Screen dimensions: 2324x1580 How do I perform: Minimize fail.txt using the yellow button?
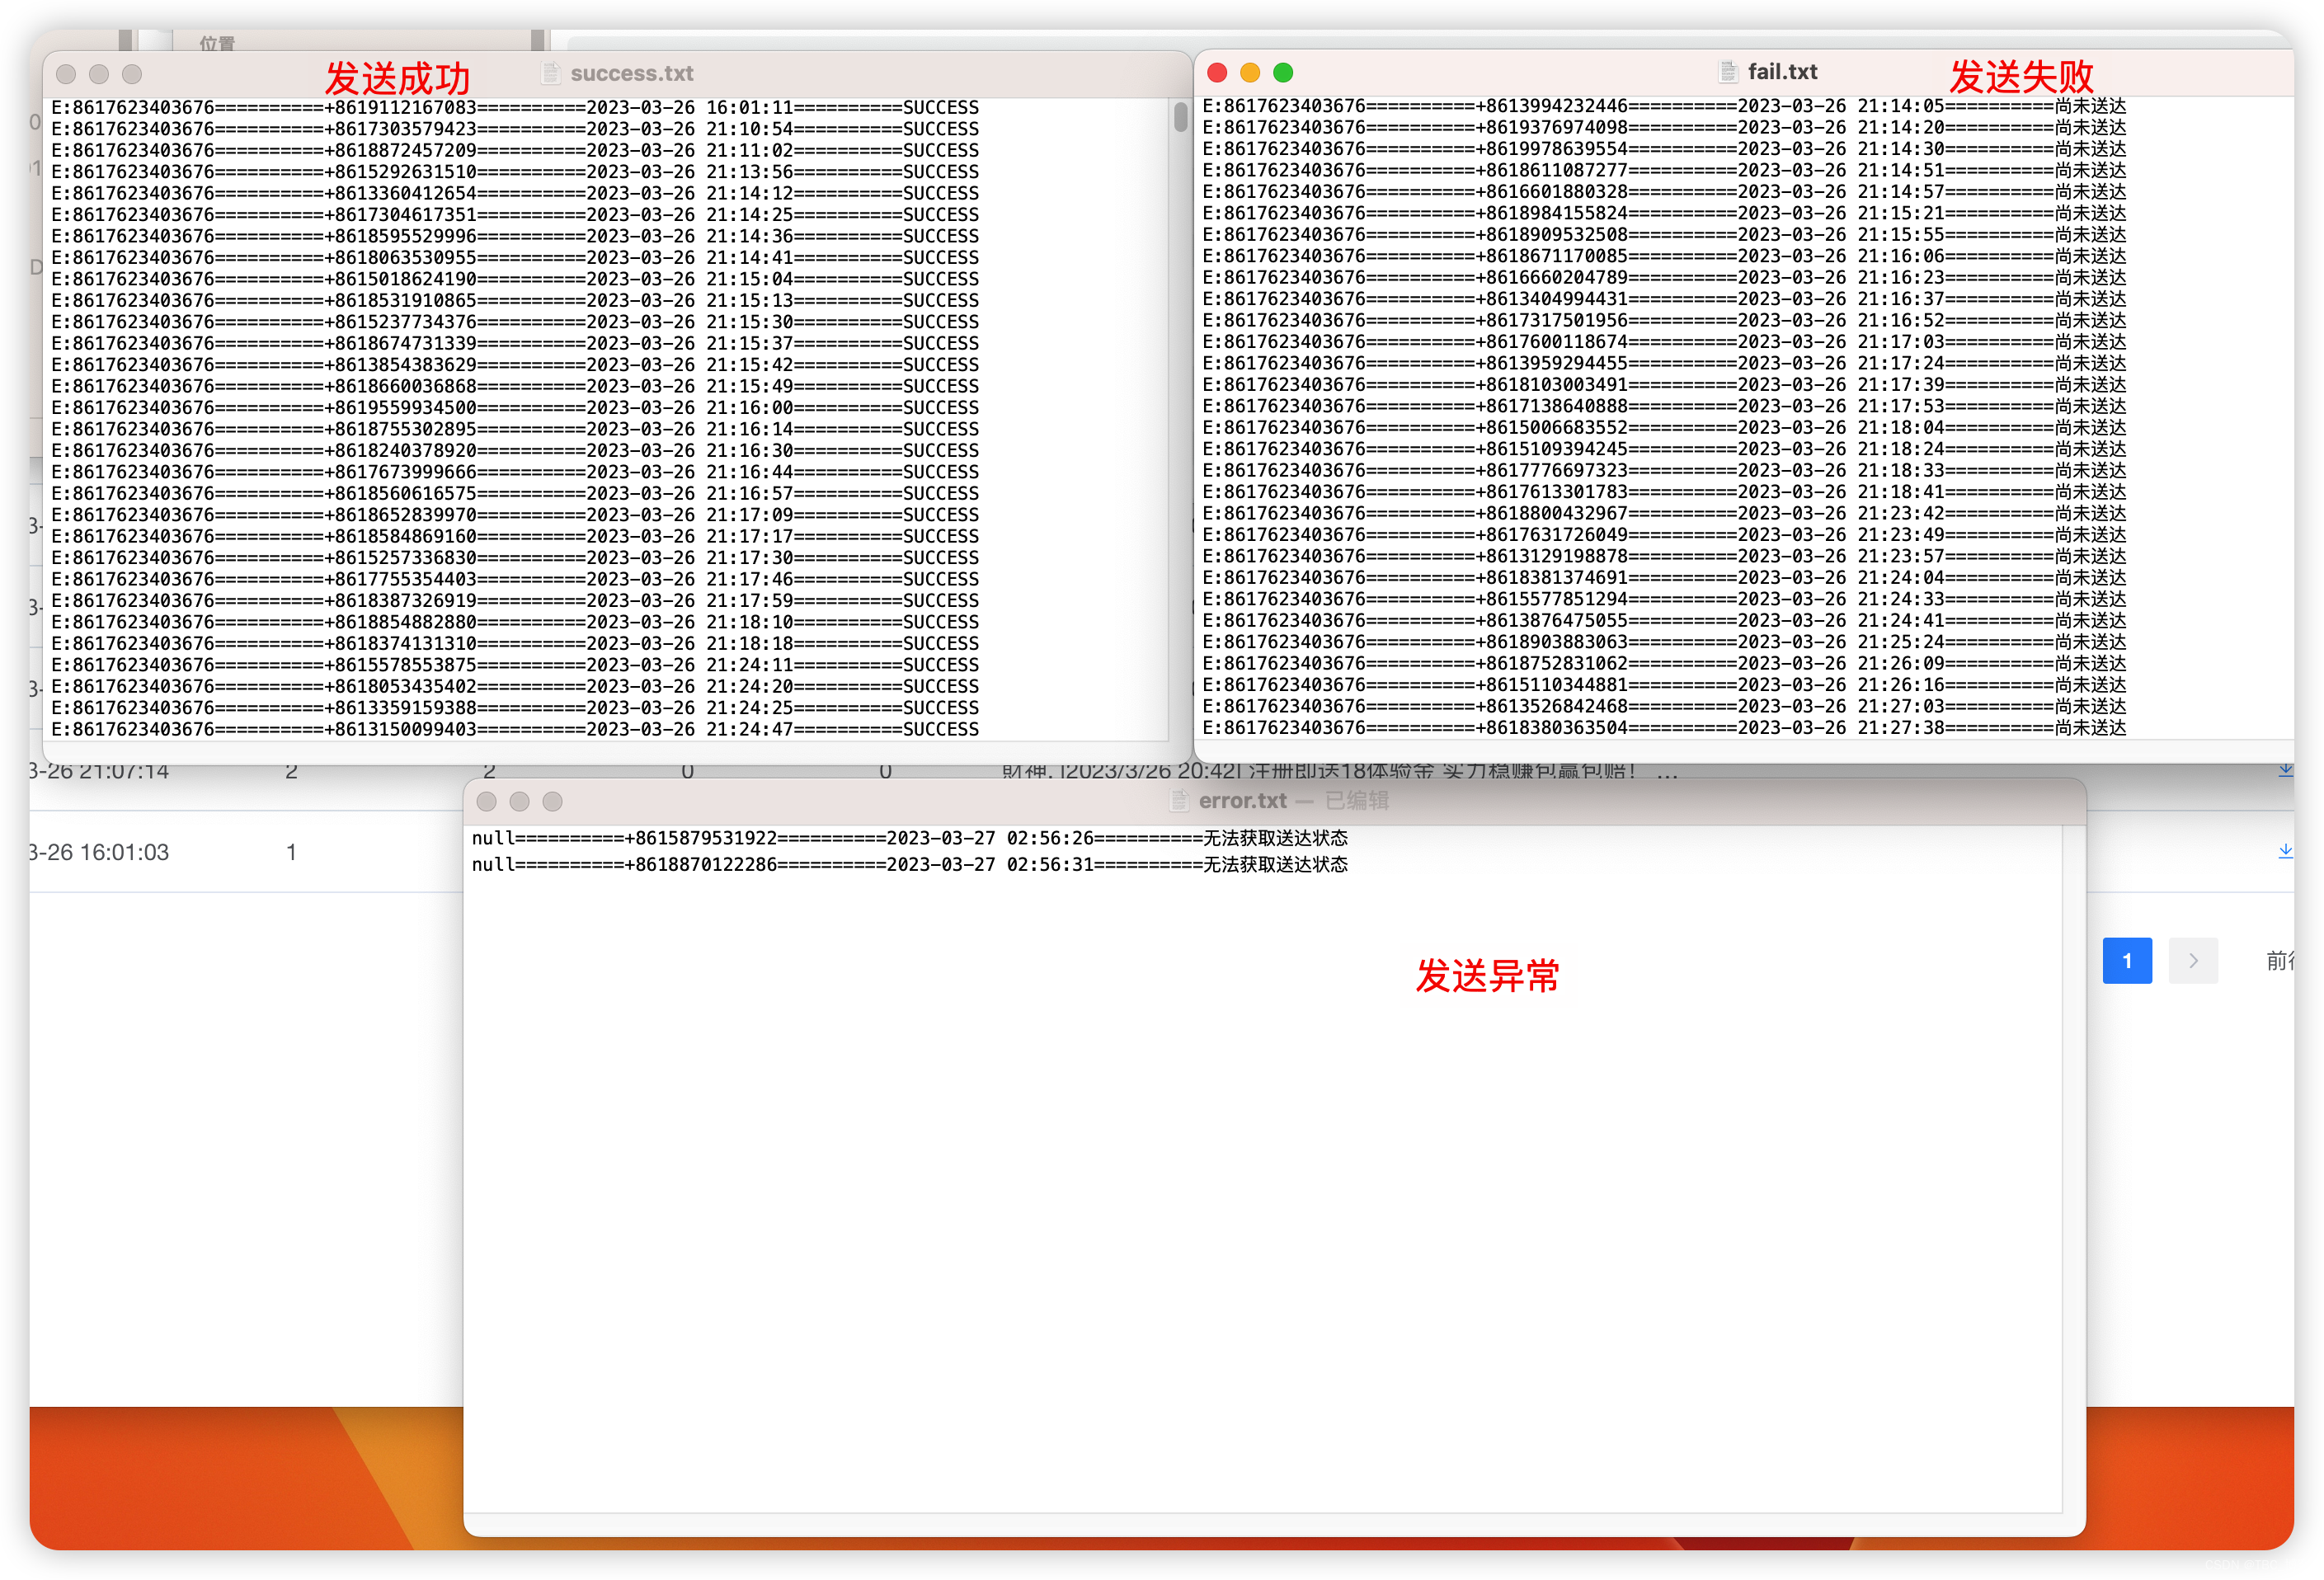pyautogui.click(x=1250, y=72)
